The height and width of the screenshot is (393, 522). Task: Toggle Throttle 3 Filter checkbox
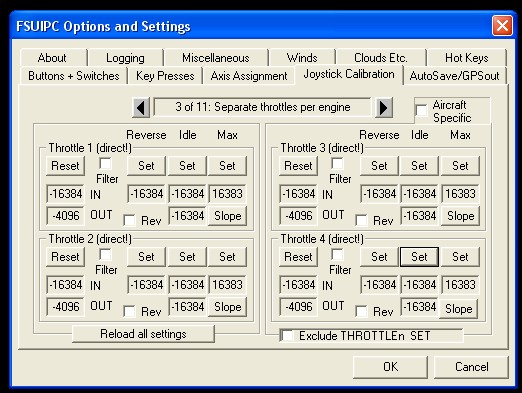coord(337,163)
